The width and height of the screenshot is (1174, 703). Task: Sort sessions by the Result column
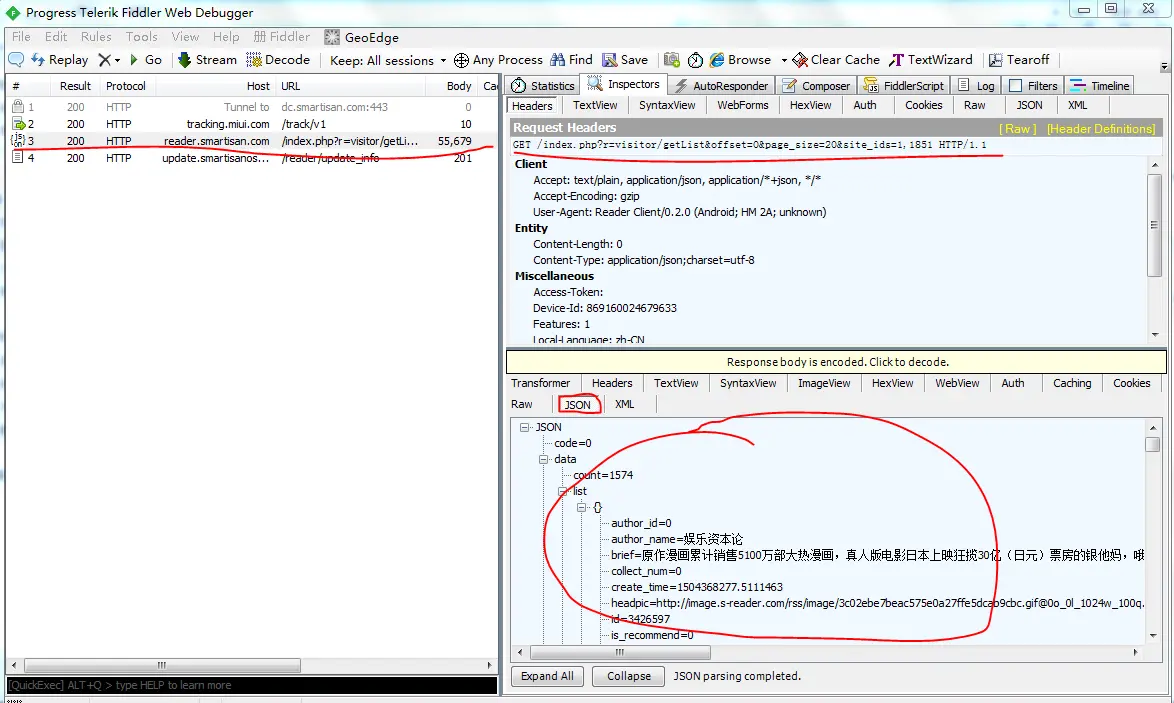click(75, 86)
